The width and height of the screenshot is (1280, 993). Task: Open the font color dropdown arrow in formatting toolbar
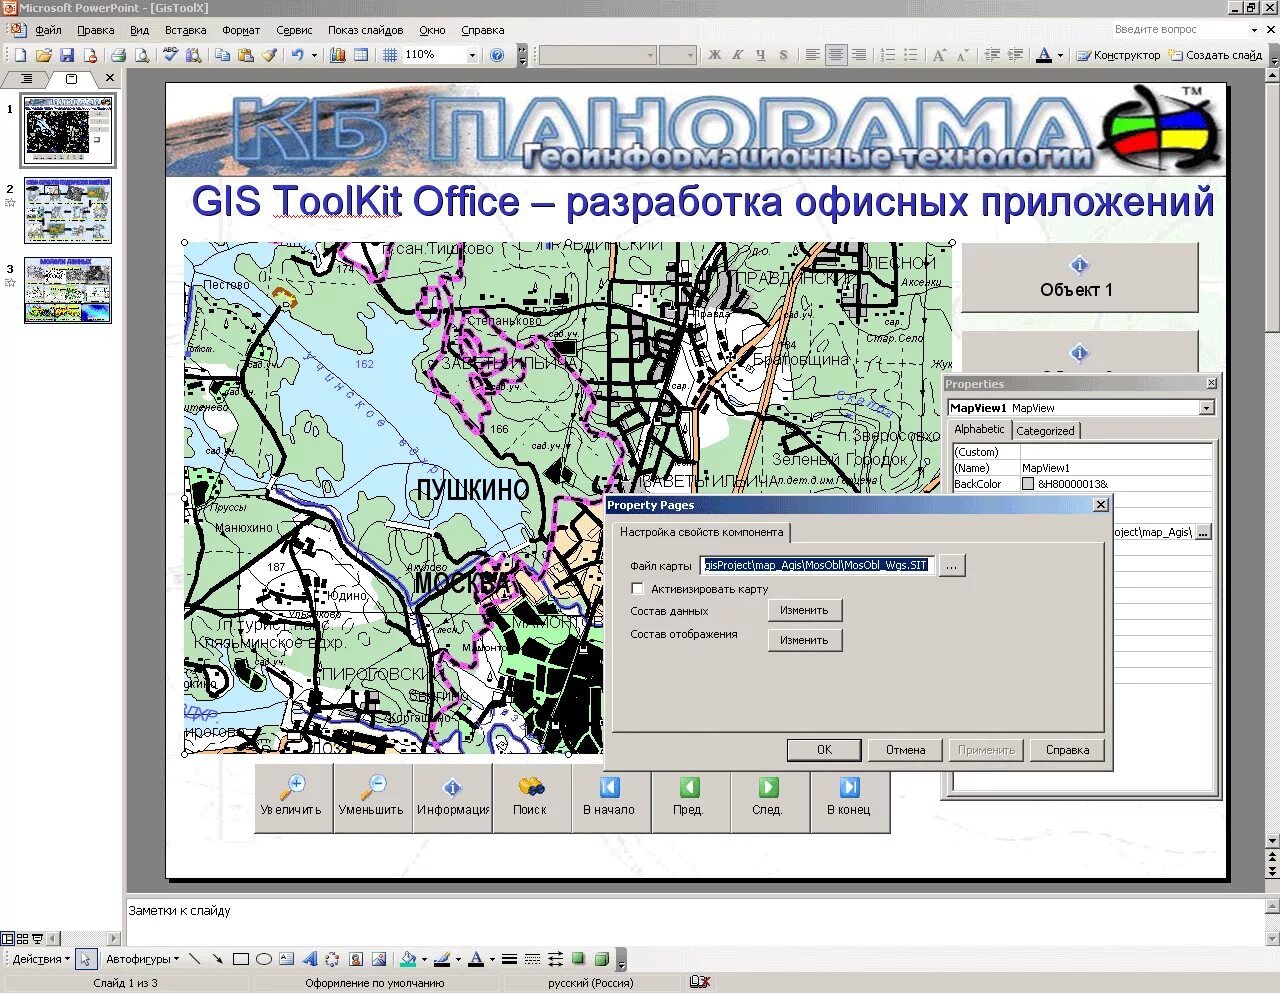(1060, 55)
